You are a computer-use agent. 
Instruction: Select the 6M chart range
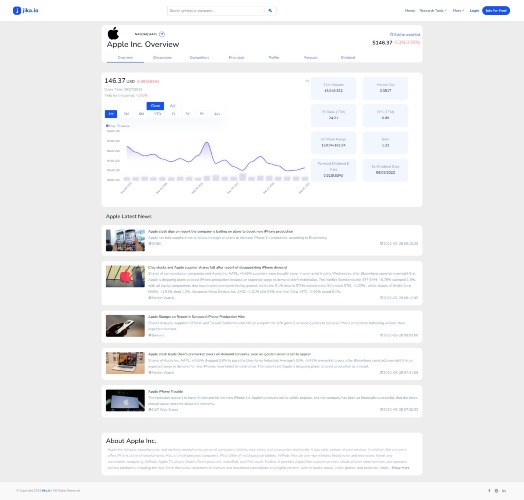(x=141, y=114)
